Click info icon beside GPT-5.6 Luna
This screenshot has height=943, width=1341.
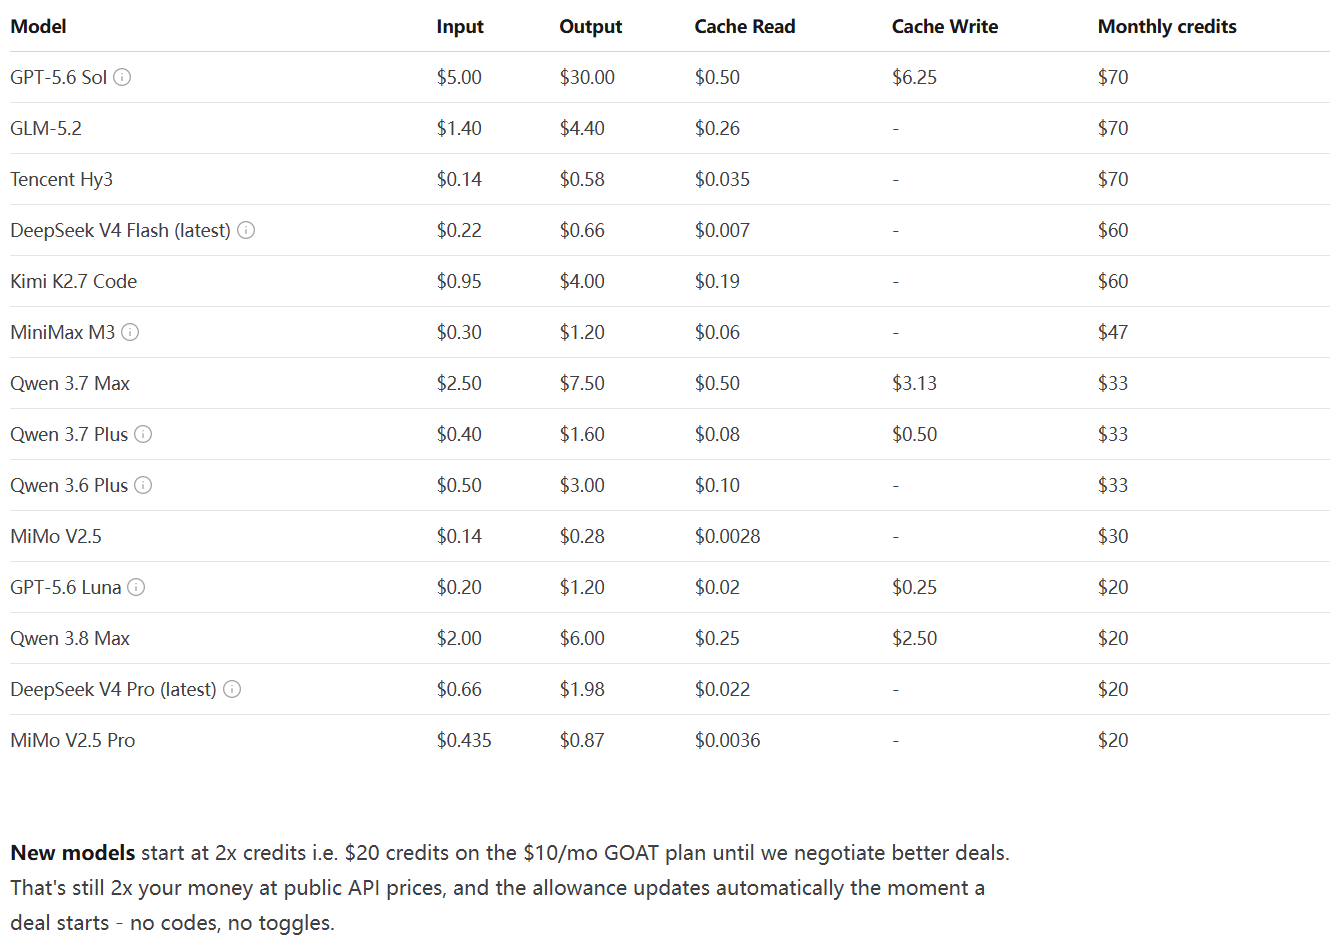(x=136, y=587)
